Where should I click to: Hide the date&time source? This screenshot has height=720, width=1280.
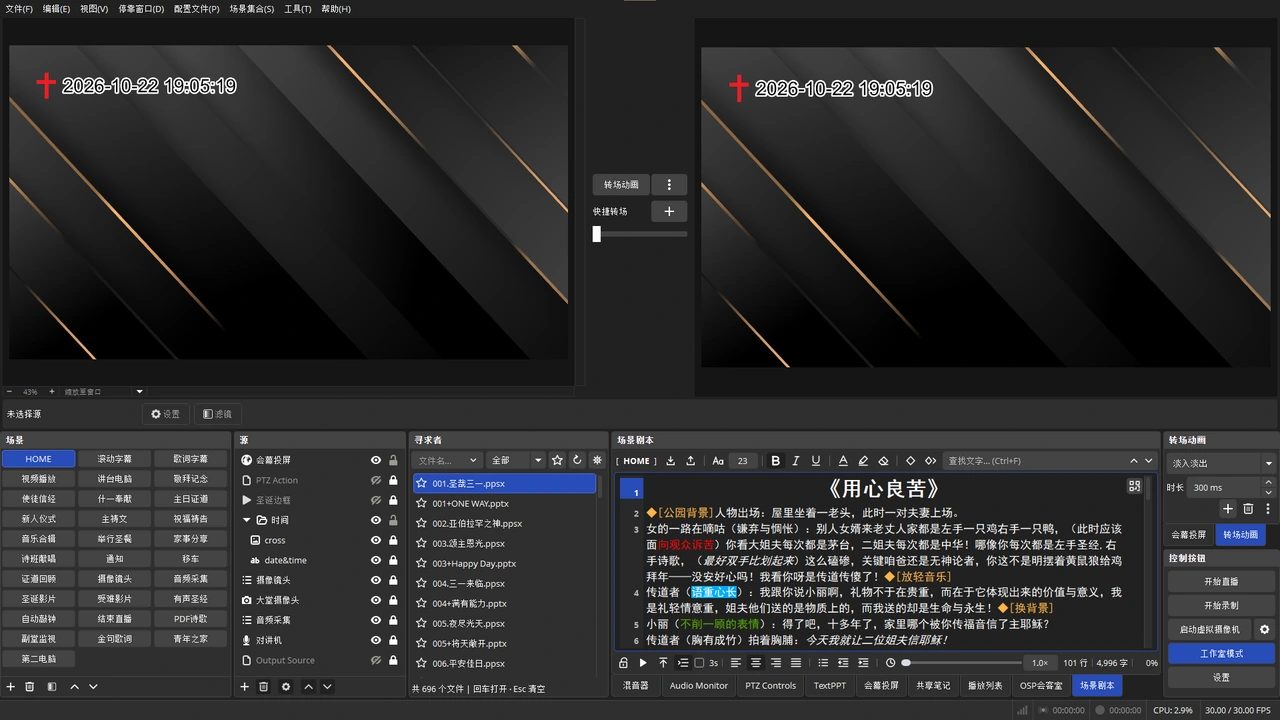coord(376,560)
